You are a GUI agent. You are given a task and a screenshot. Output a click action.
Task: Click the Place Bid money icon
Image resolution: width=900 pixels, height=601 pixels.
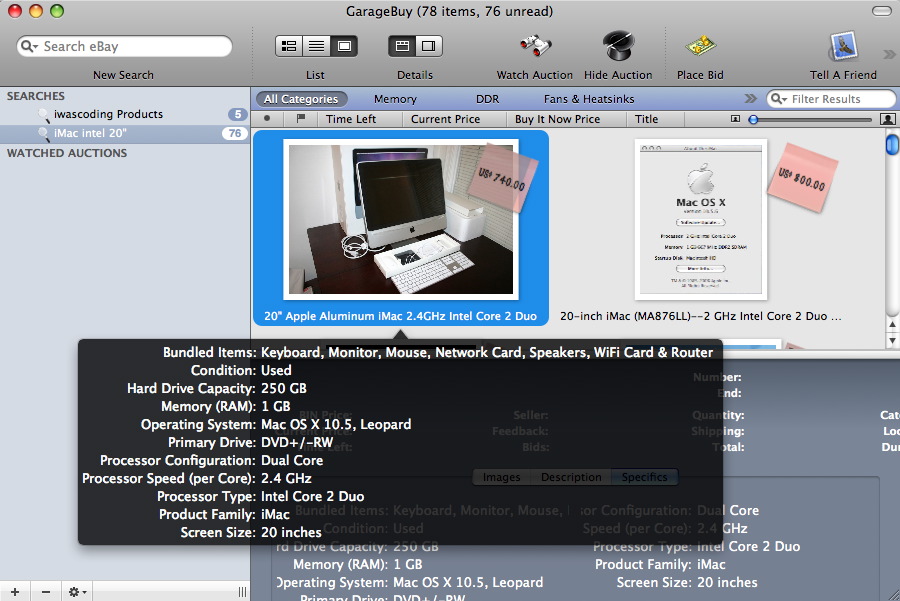pyautogui.click(x=700, y=46)
